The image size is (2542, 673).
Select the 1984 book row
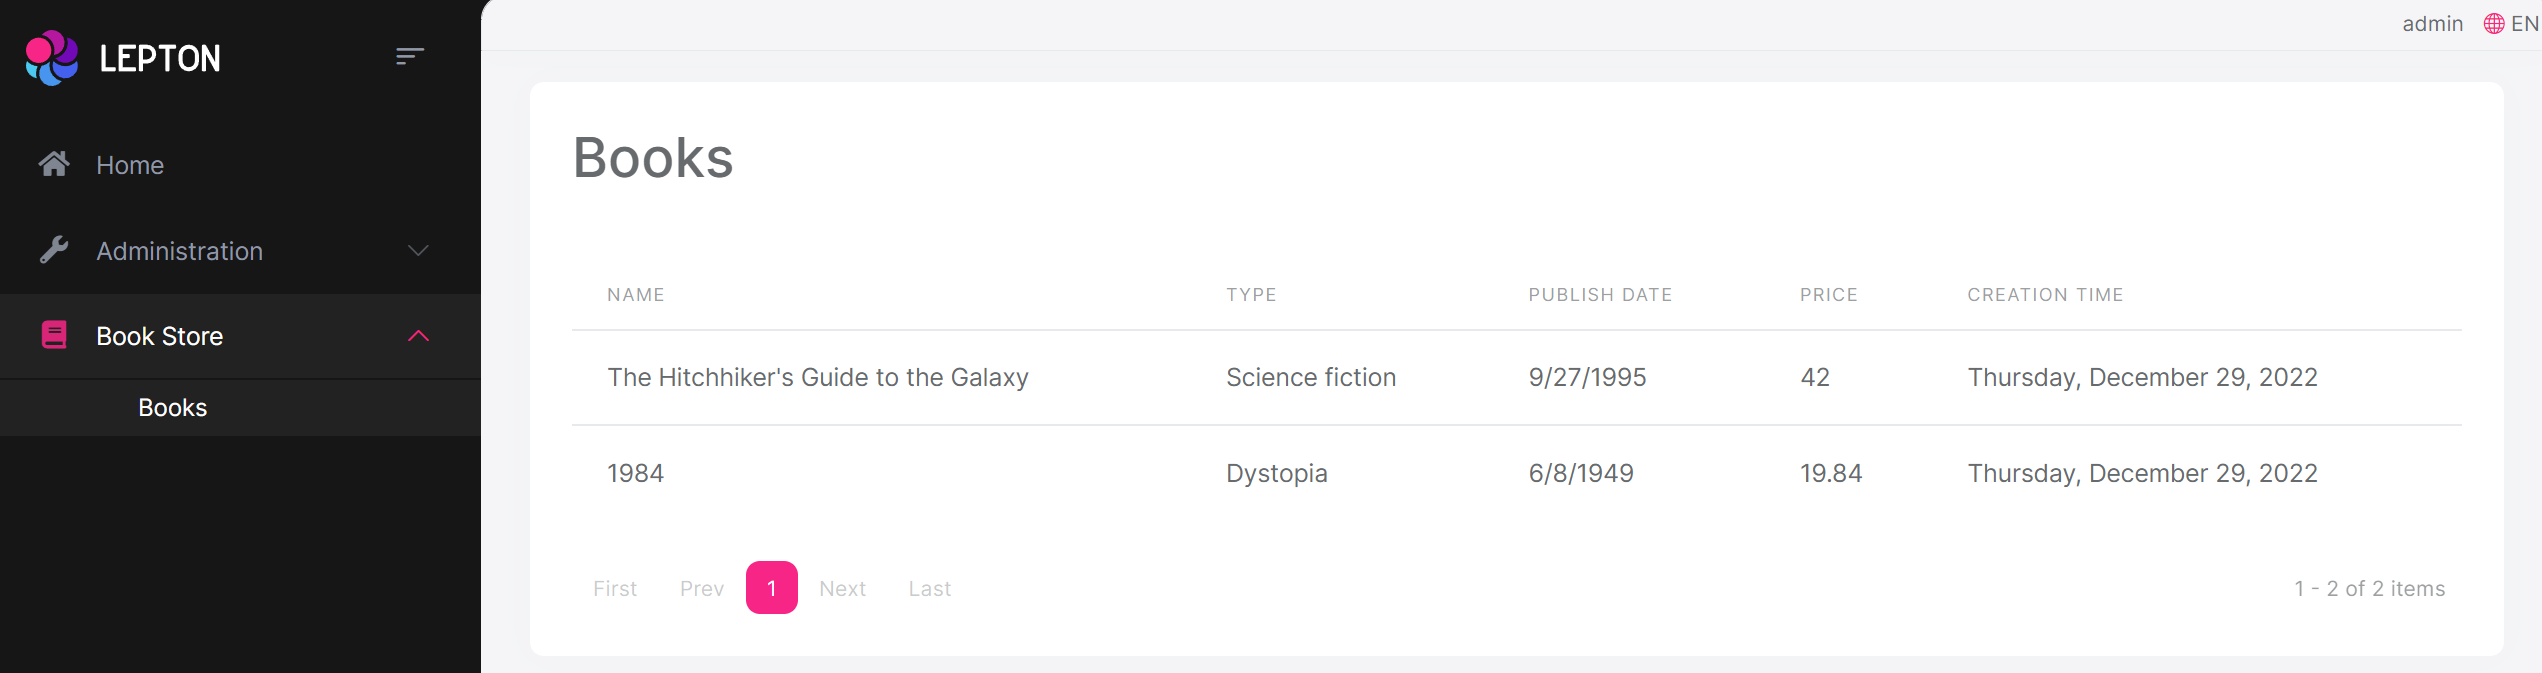point(636,472)
